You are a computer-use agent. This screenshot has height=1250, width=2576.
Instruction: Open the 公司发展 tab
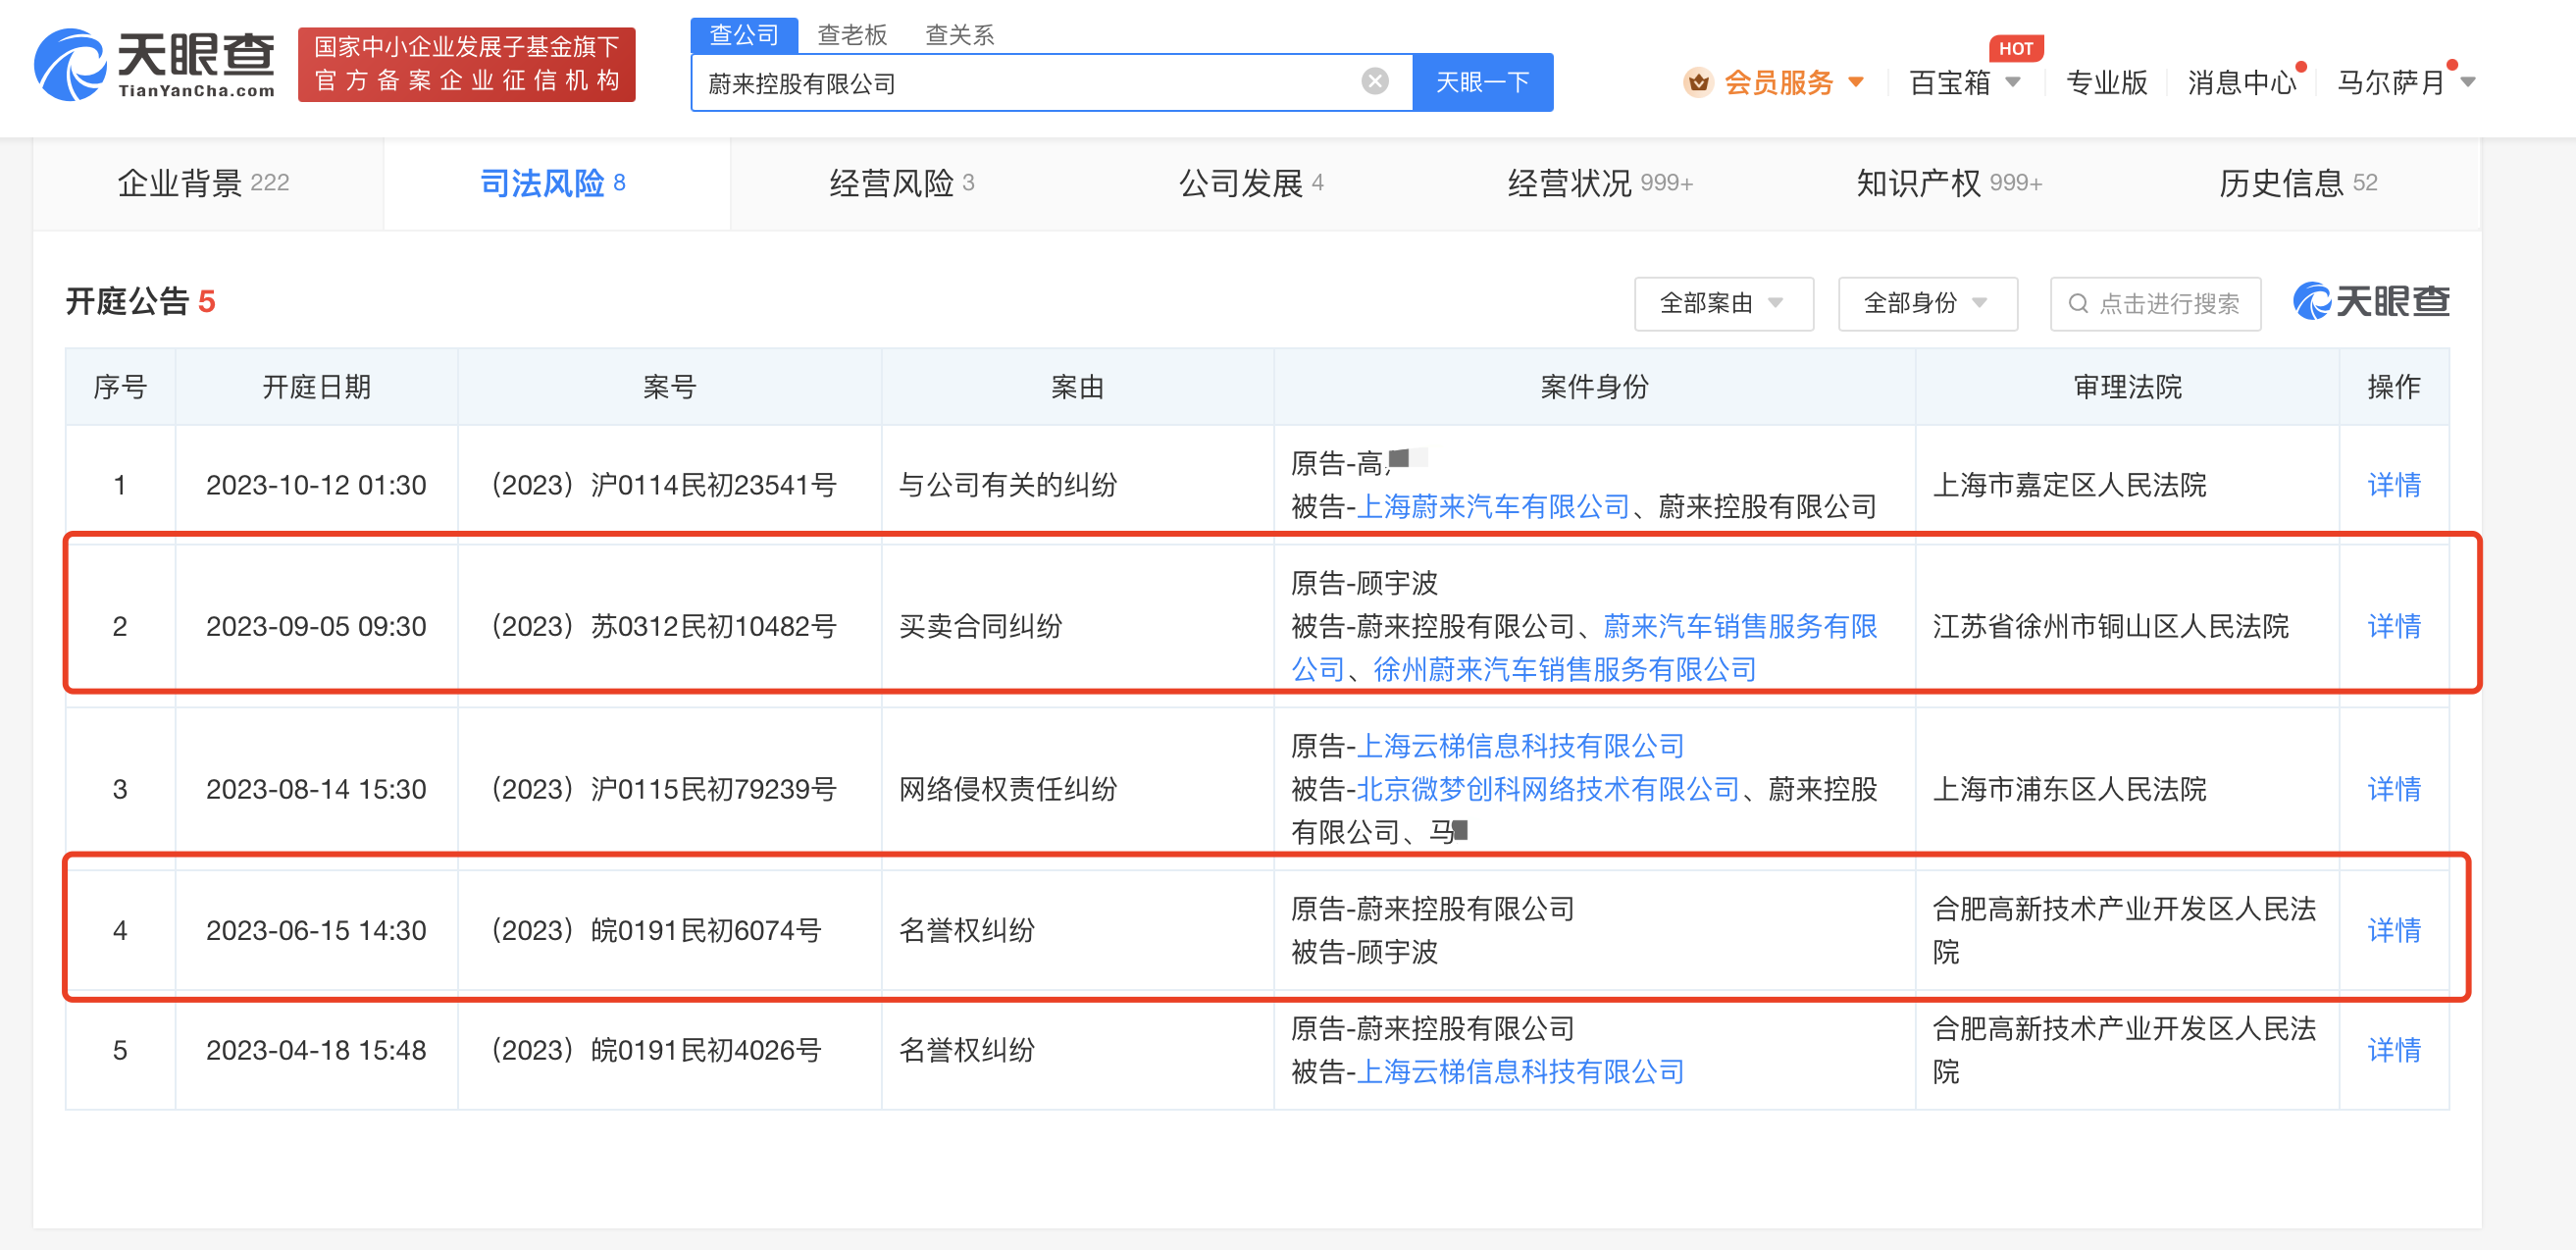[x=1251, y=183]
